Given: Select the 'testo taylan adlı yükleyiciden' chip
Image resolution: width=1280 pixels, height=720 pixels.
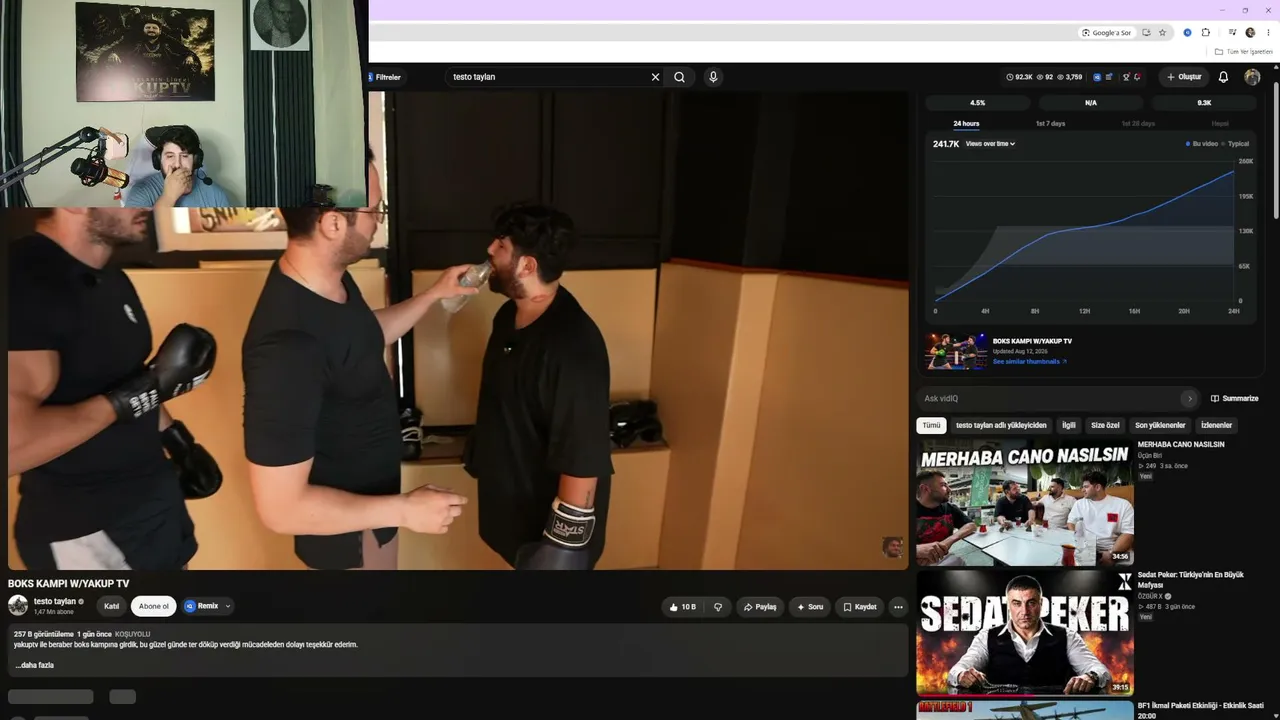Looking at the screenshot, I should 1001,425.
